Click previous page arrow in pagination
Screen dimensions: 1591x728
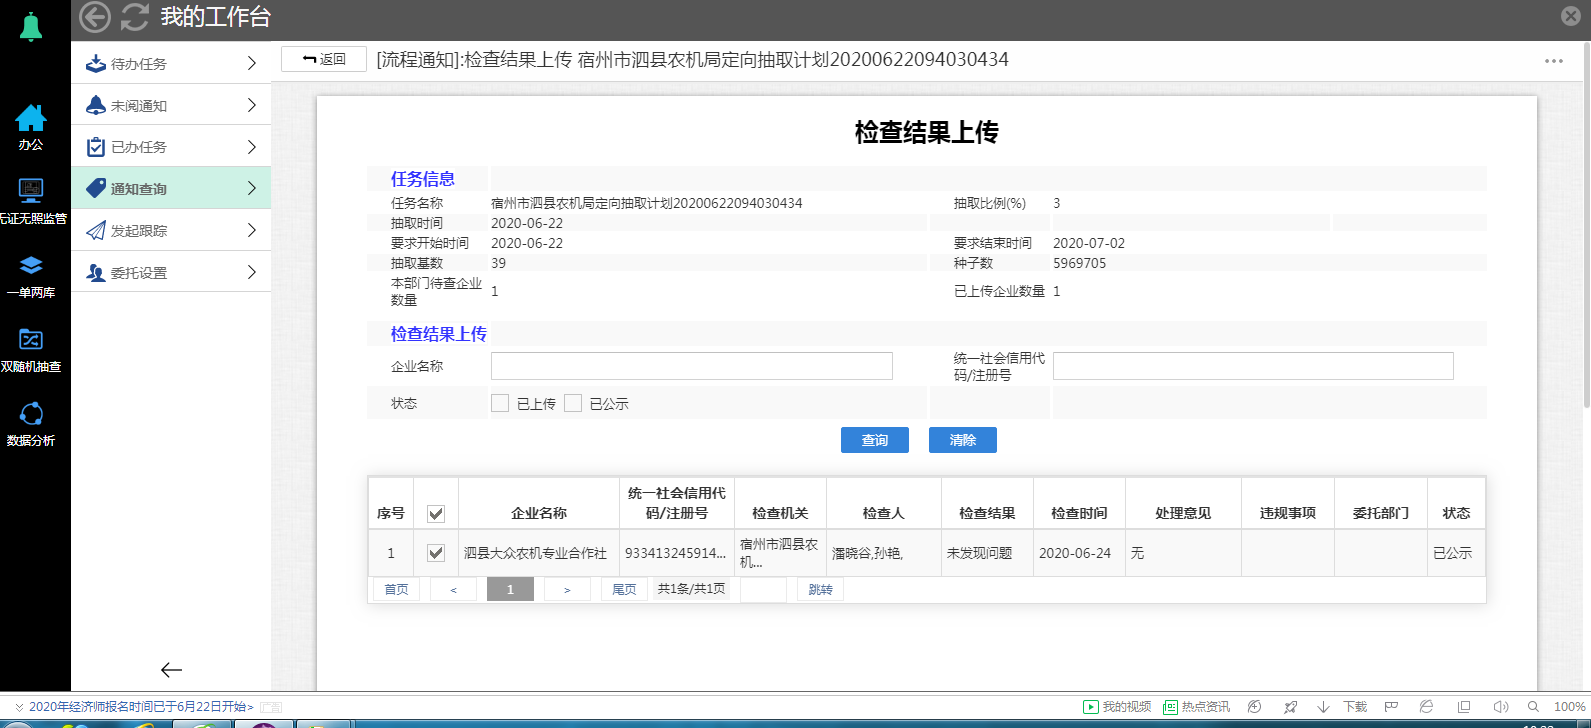[x=453, y=589]
